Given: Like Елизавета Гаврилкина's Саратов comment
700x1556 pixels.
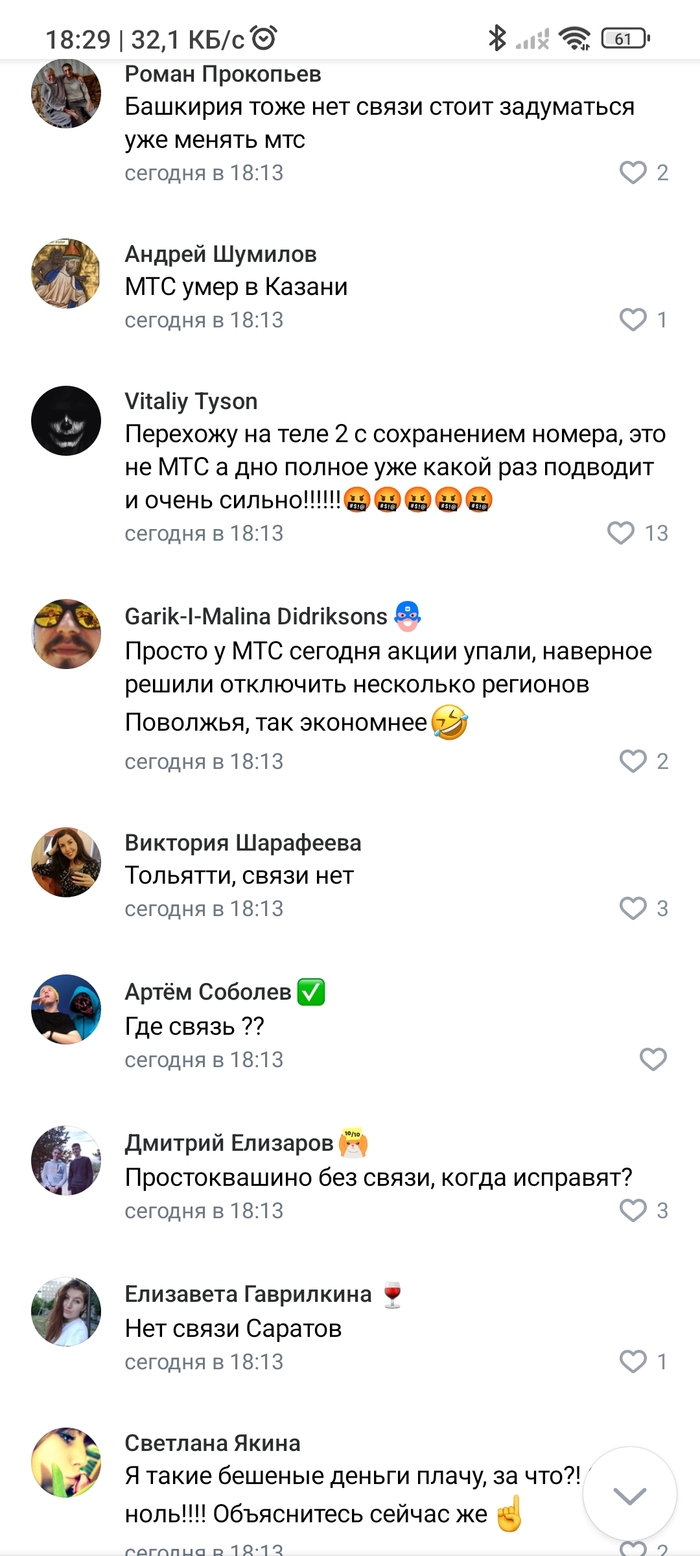Looking at the screenshot, I should click(633, 1361).
